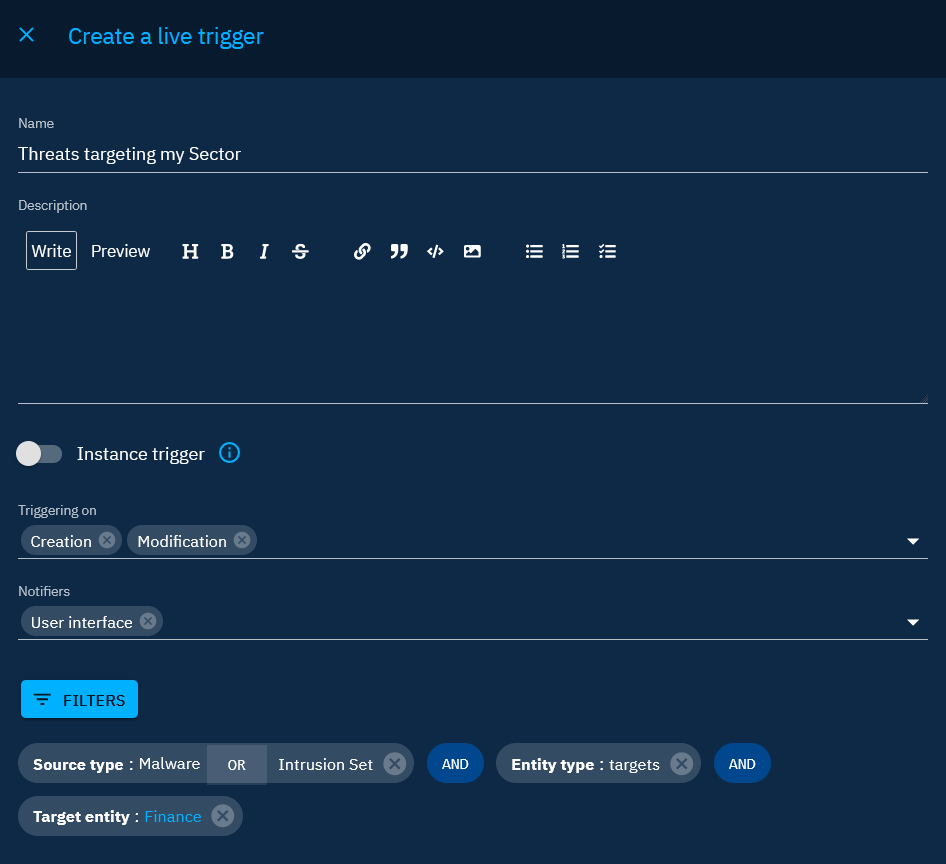Screen dimensions: 946x864
Task: Expand the Triggering on dropdown
Action: pos(912,541)
